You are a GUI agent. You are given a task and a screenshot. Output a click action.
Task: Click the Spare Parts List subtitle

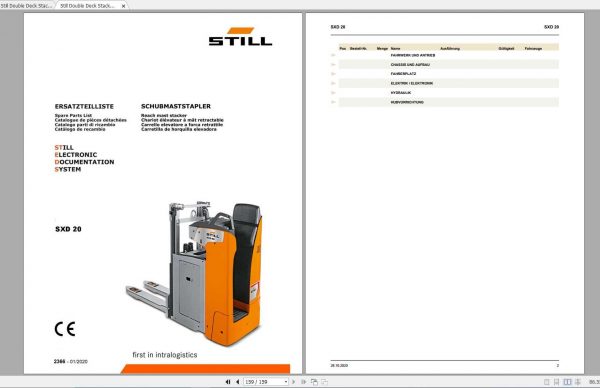click(x=73, y=116)
